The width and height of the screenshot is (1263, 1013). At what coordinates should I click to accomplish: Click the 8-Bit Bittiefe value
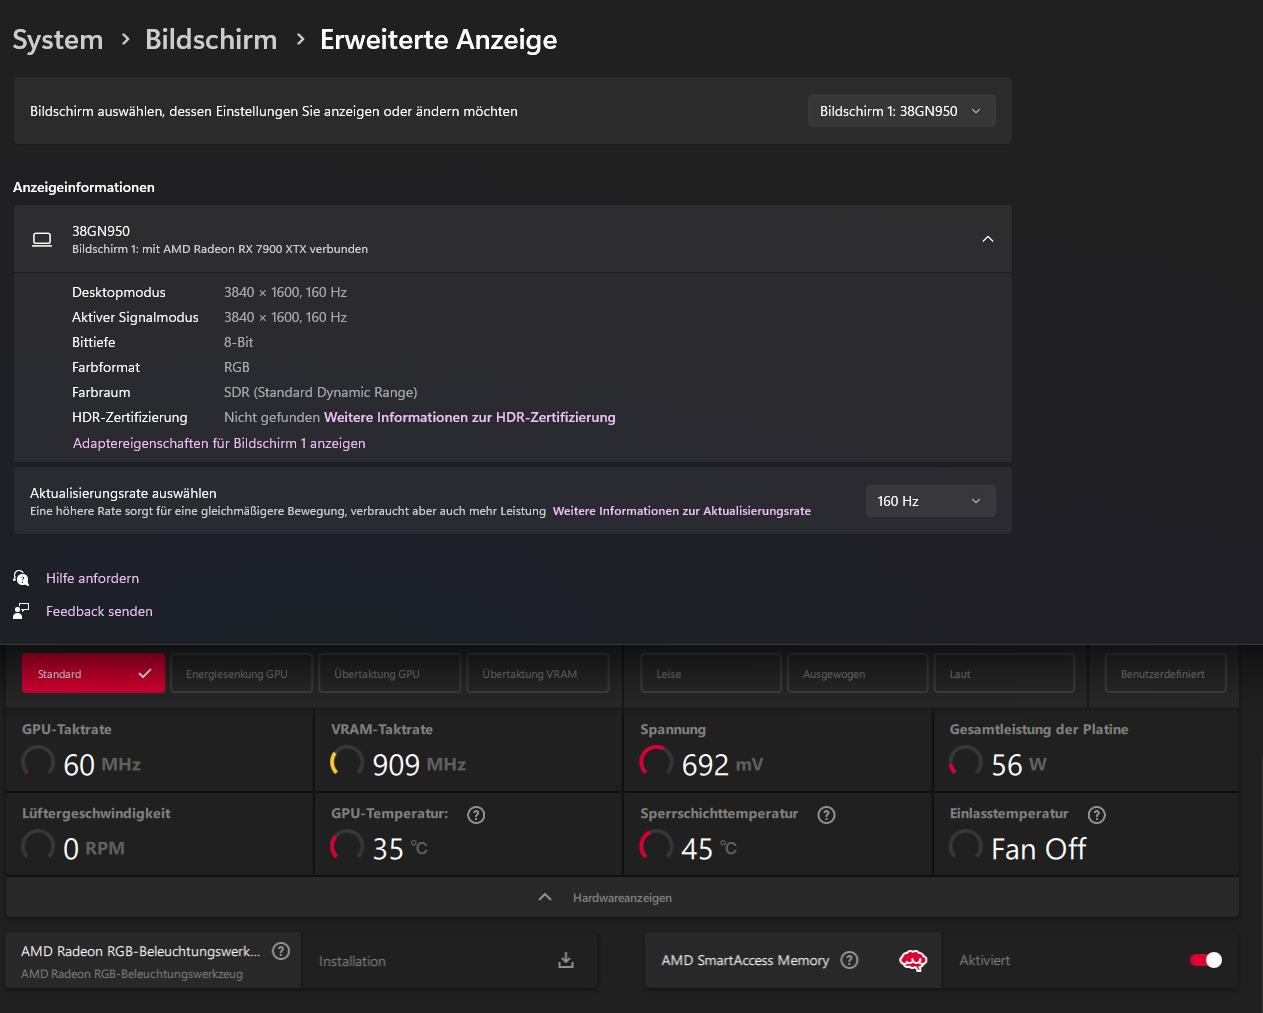click(x=238, y=342)
